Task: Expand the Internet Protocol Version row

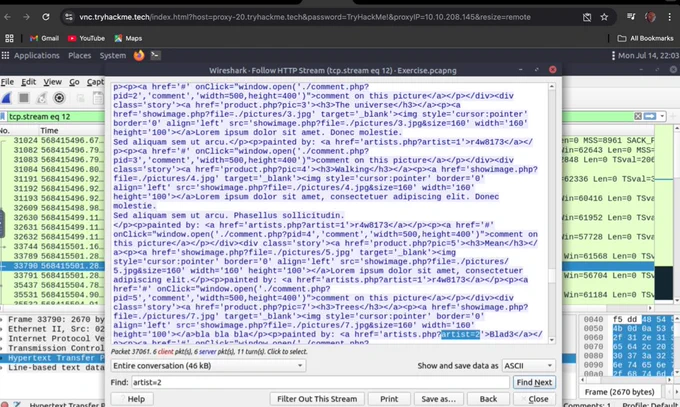Action: click(52, 338)
